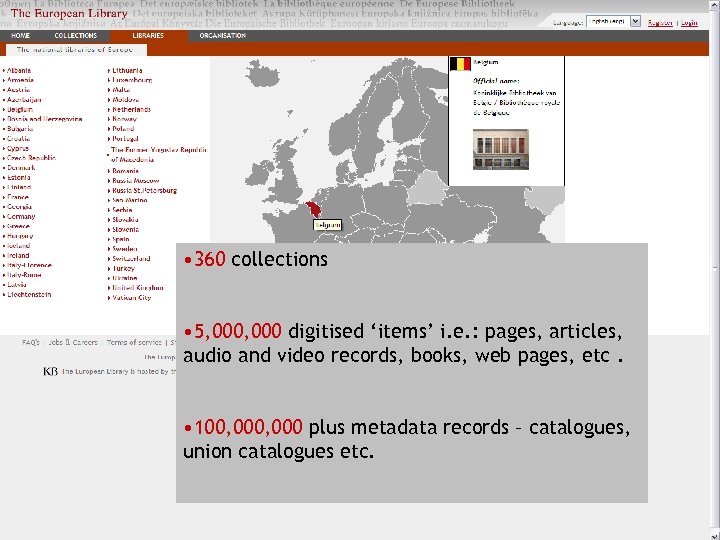720x540 pixels.
Task: Open the Serbia library link
Action: [122, 210]
